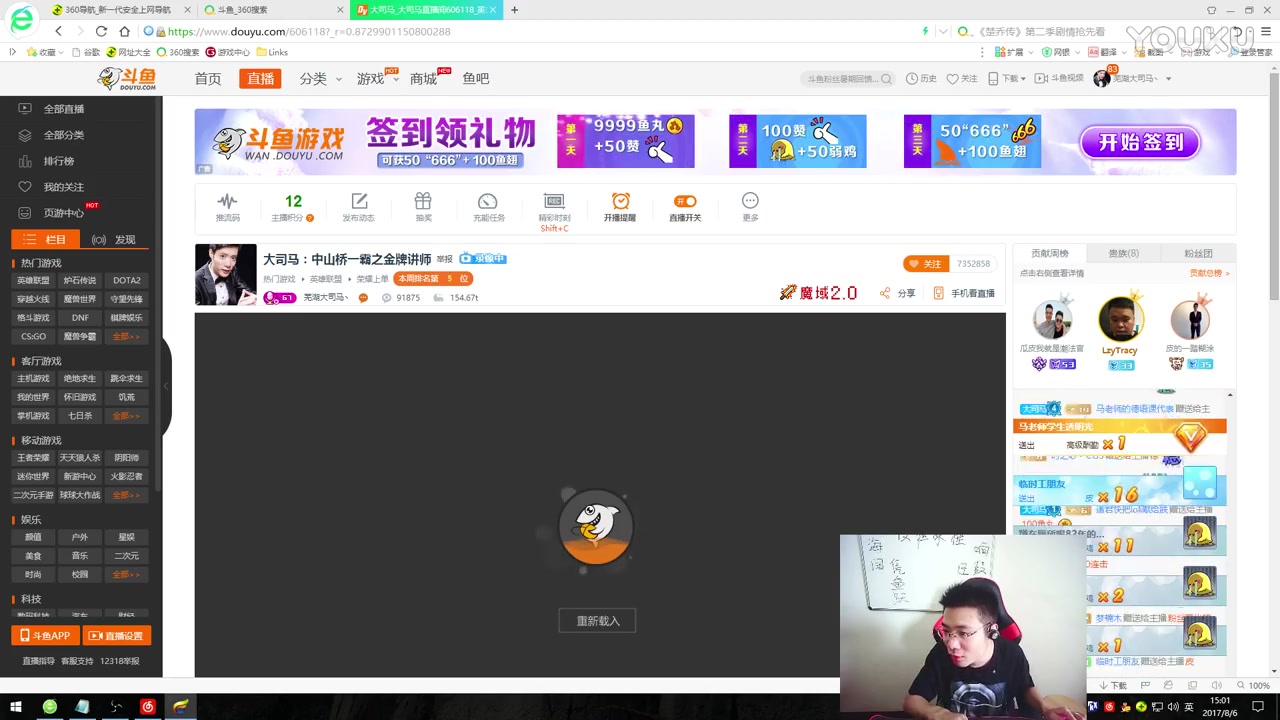This screenshot has width=1280, height=720.
Task: Expand the 分类 category dropdown
Action: coord(320,79)
